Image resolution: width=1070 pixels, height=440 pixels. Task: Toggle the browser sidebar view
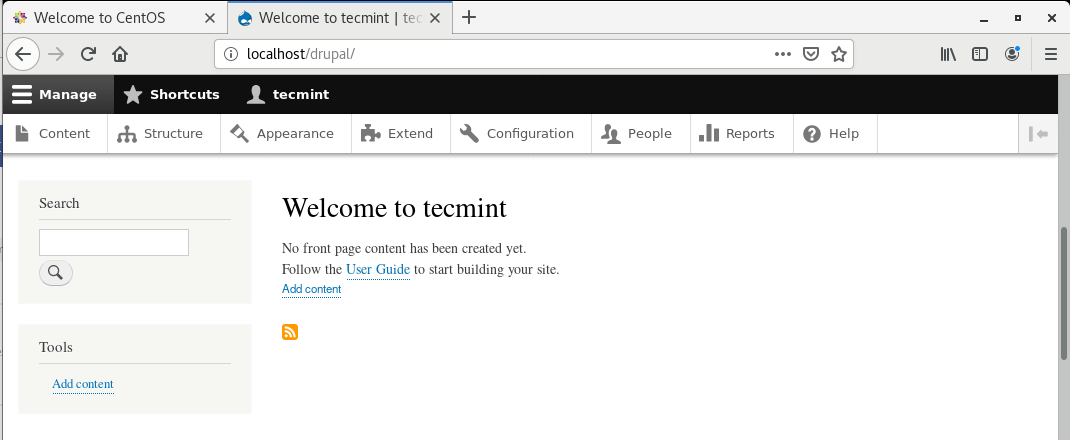980,54
